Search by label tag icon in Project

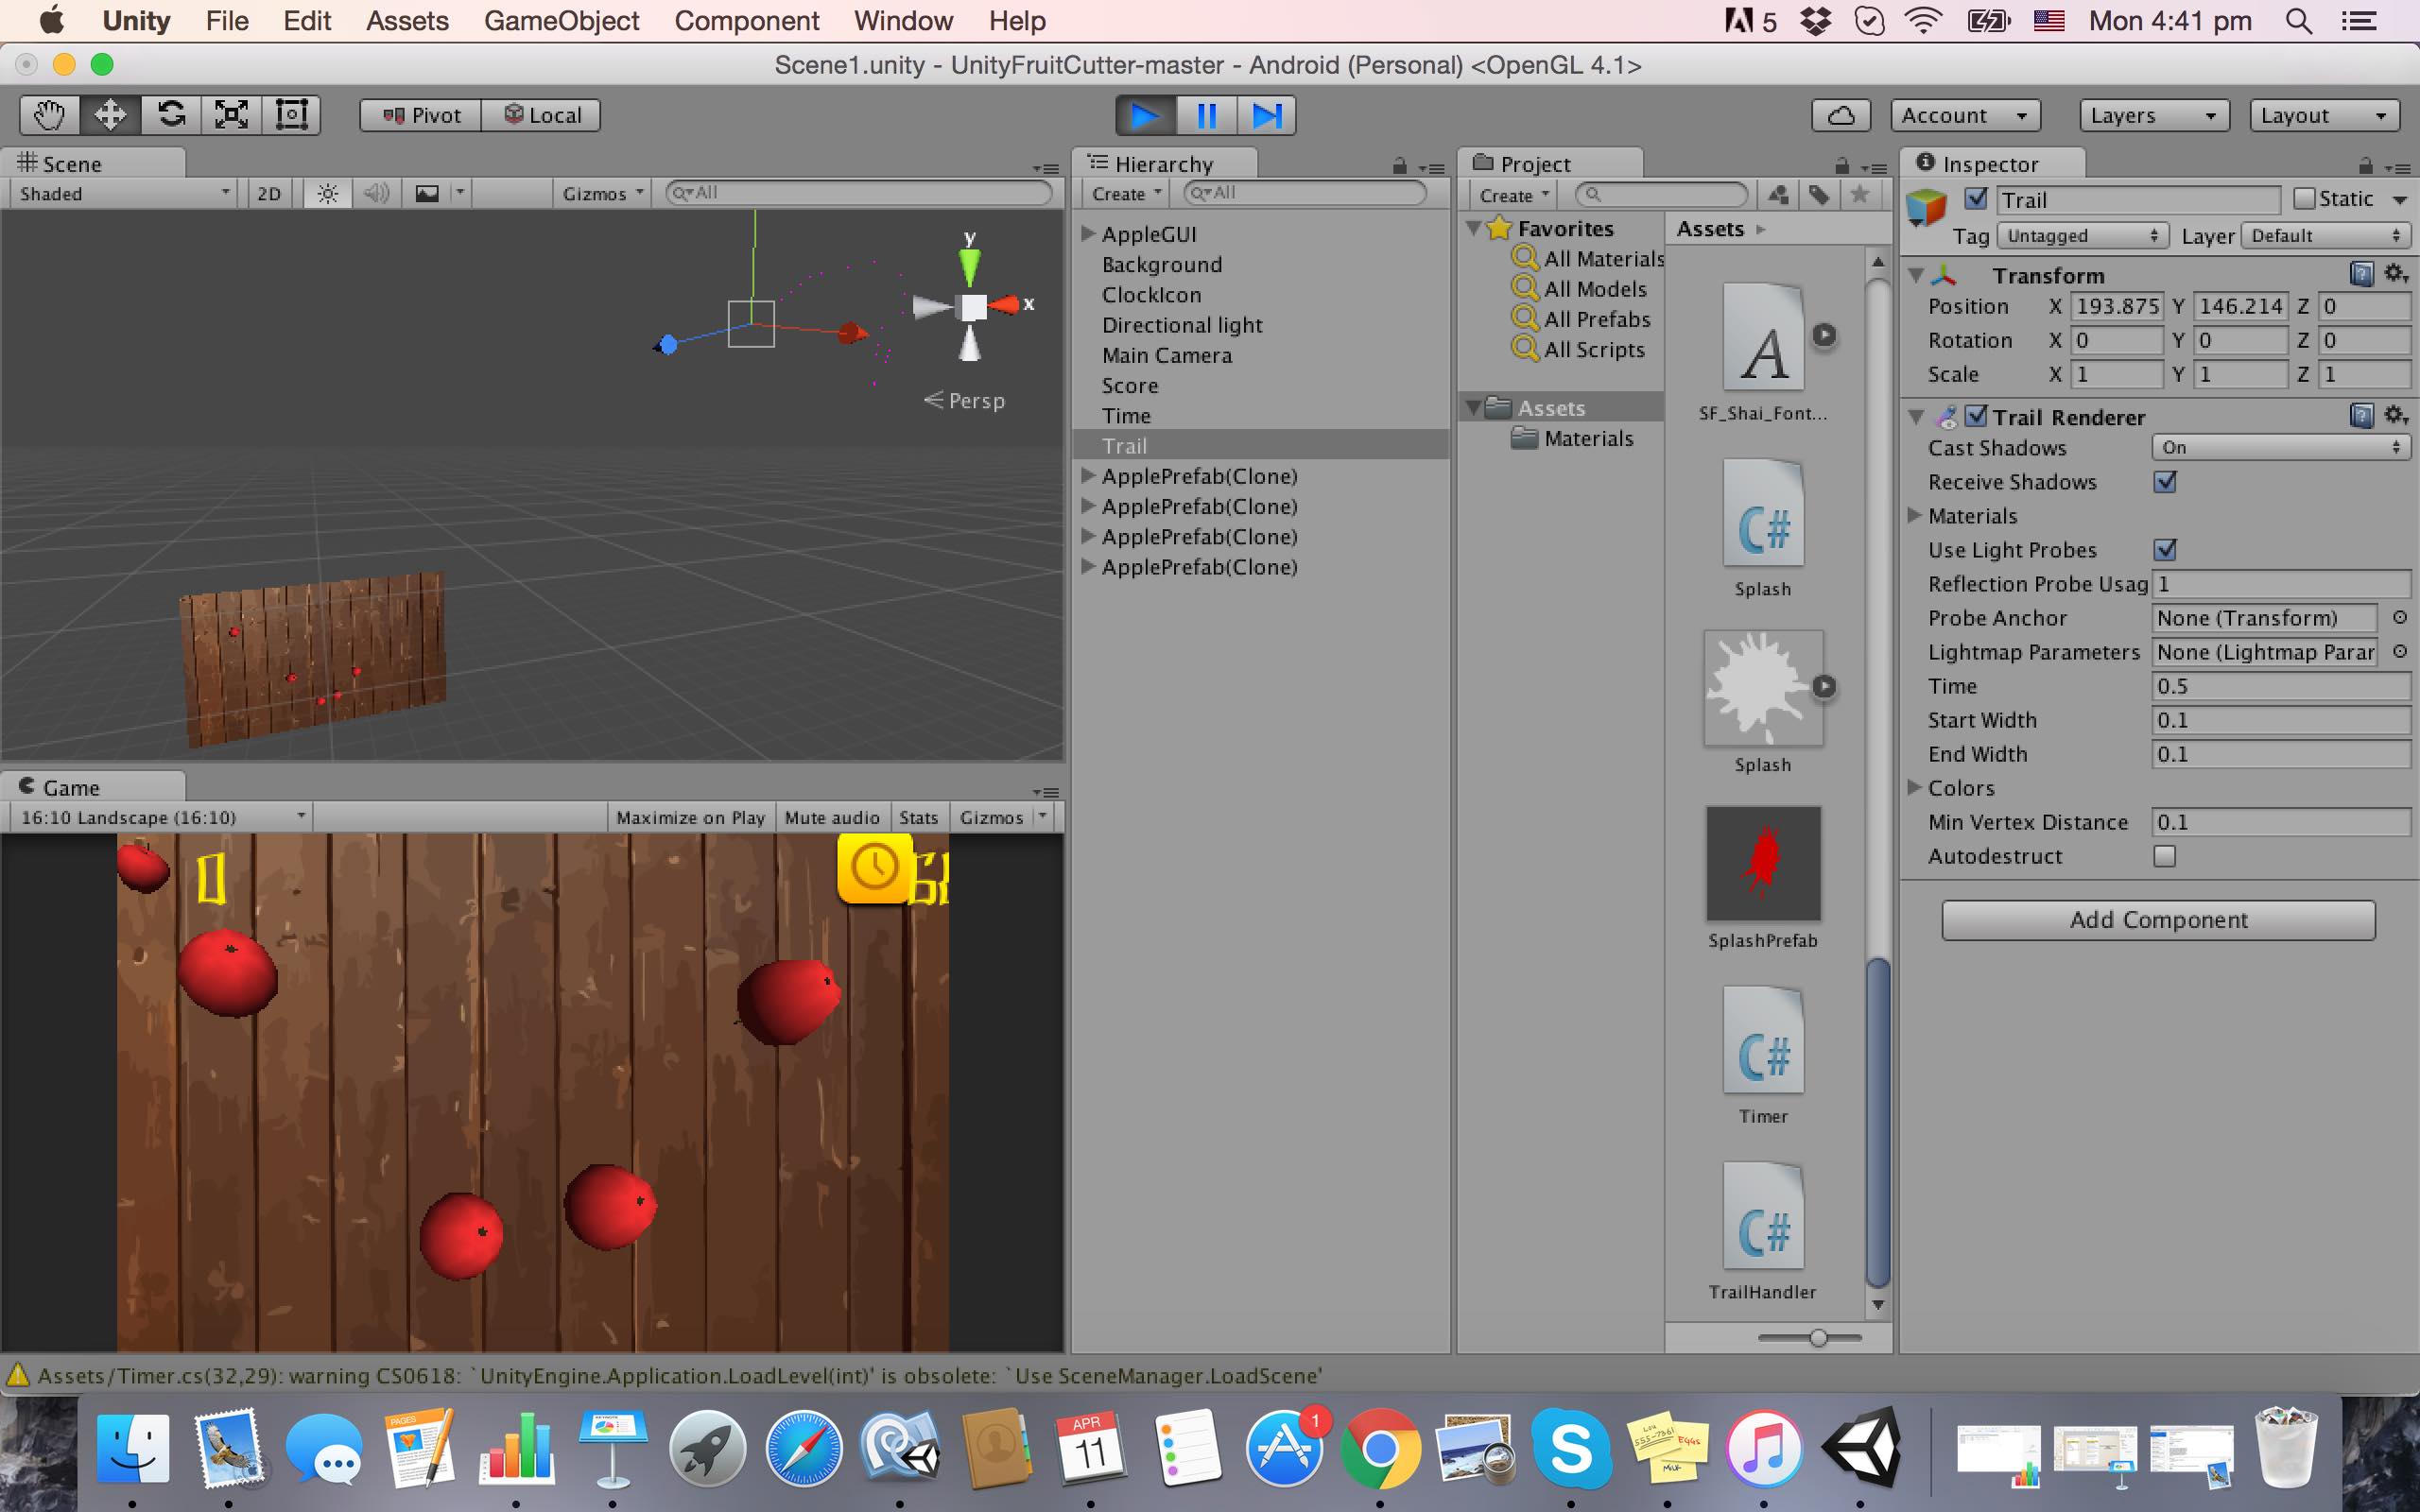pyautogui.click(x=1819, y=194)
